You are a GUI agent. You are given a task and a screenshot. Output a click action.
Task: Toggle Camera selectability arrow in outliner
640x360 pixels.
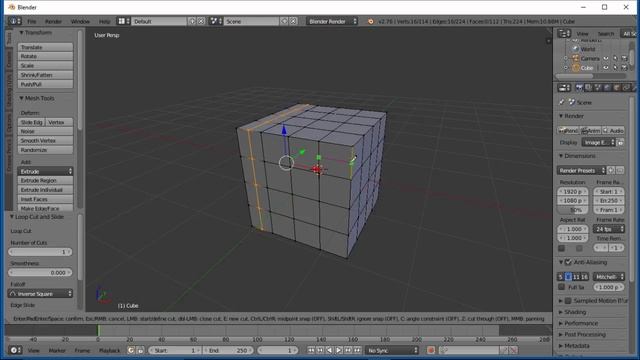pos(615,58)
